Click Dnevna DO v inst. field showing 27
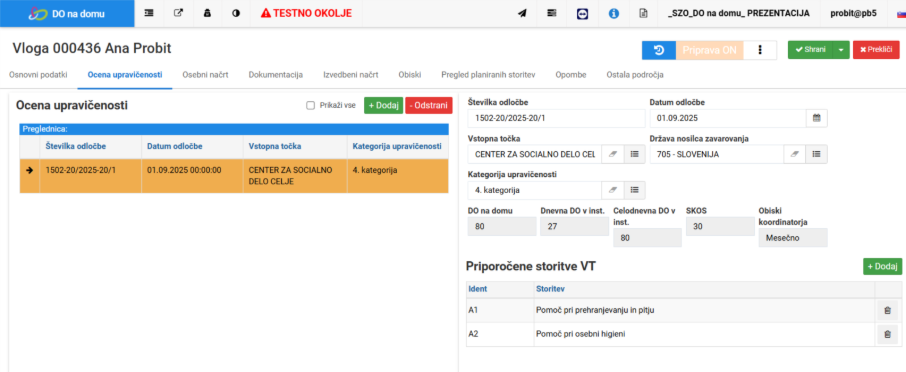 [x=574, y=226]
